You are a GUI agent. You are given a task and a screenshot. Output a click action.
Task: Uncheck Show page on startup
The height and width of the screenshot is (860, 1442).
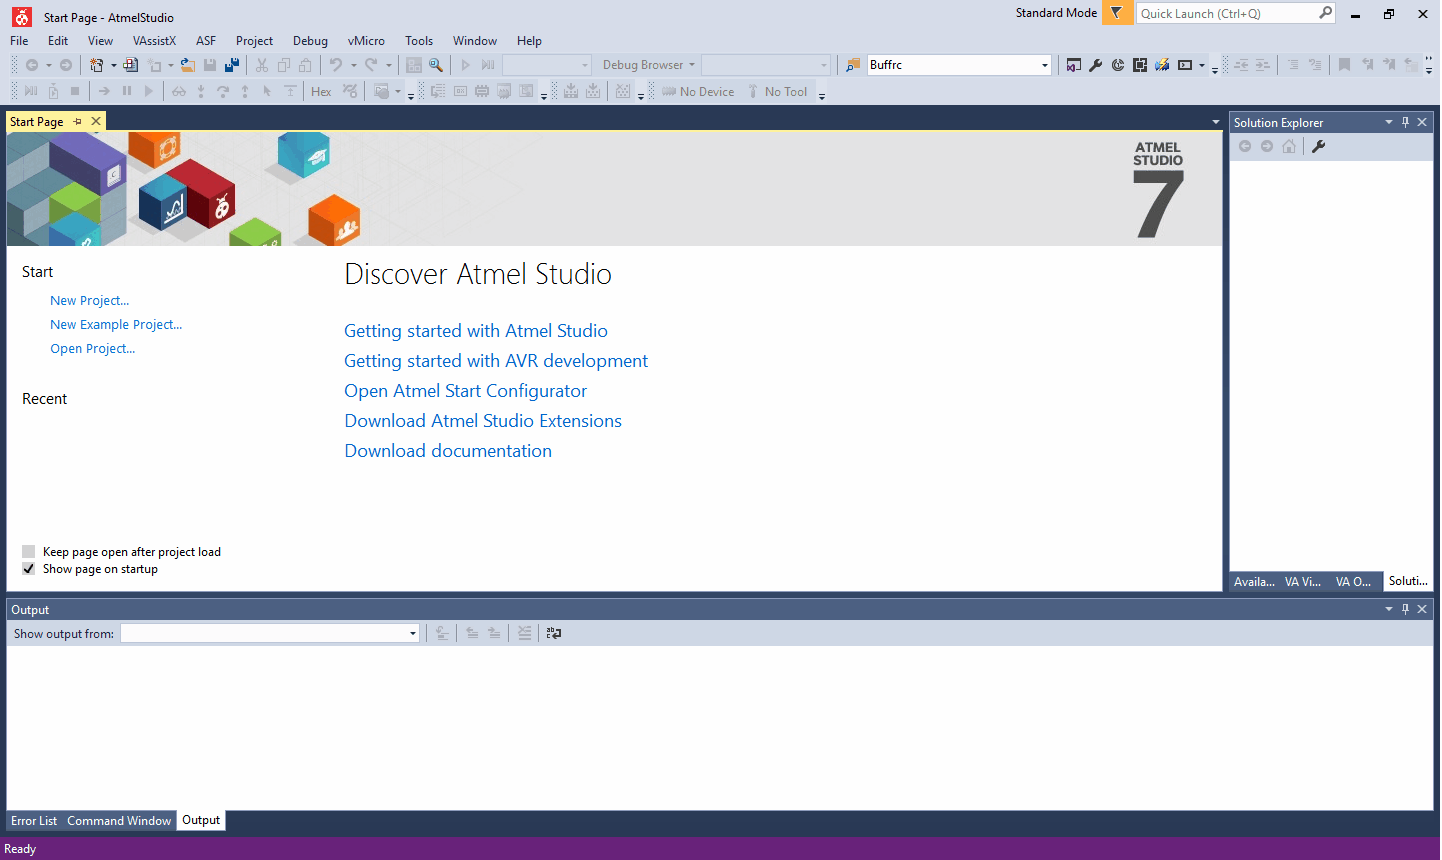pyautogui.click(x=28, y=568)
